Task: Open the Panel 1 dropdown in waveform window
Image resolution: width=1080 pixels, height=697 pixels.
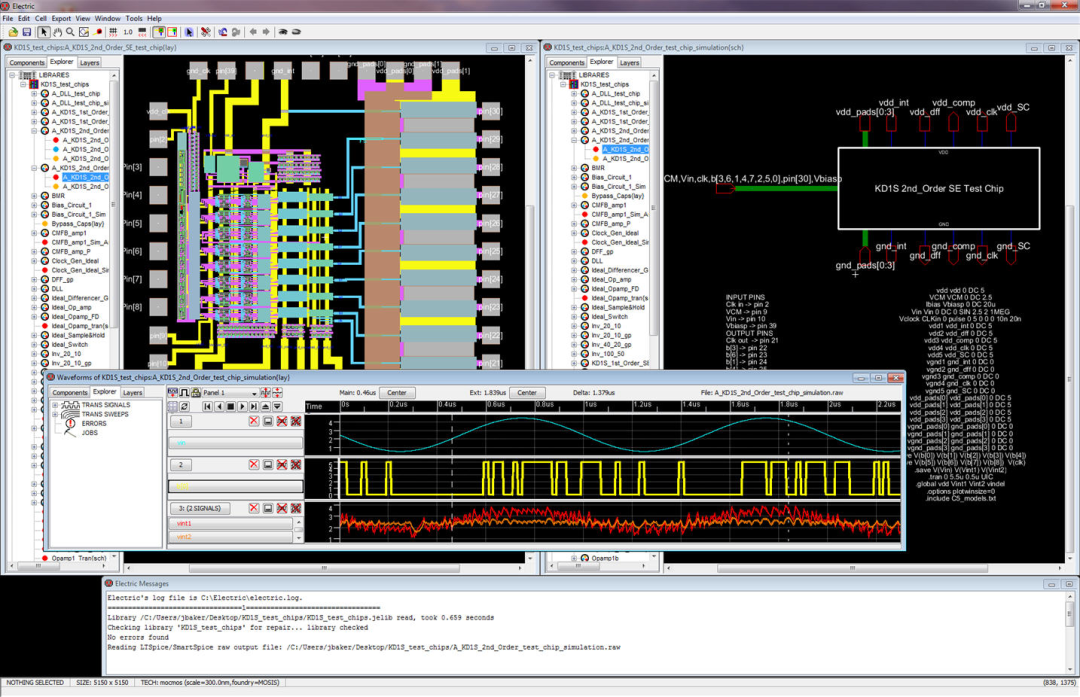Action: [229, 393]
